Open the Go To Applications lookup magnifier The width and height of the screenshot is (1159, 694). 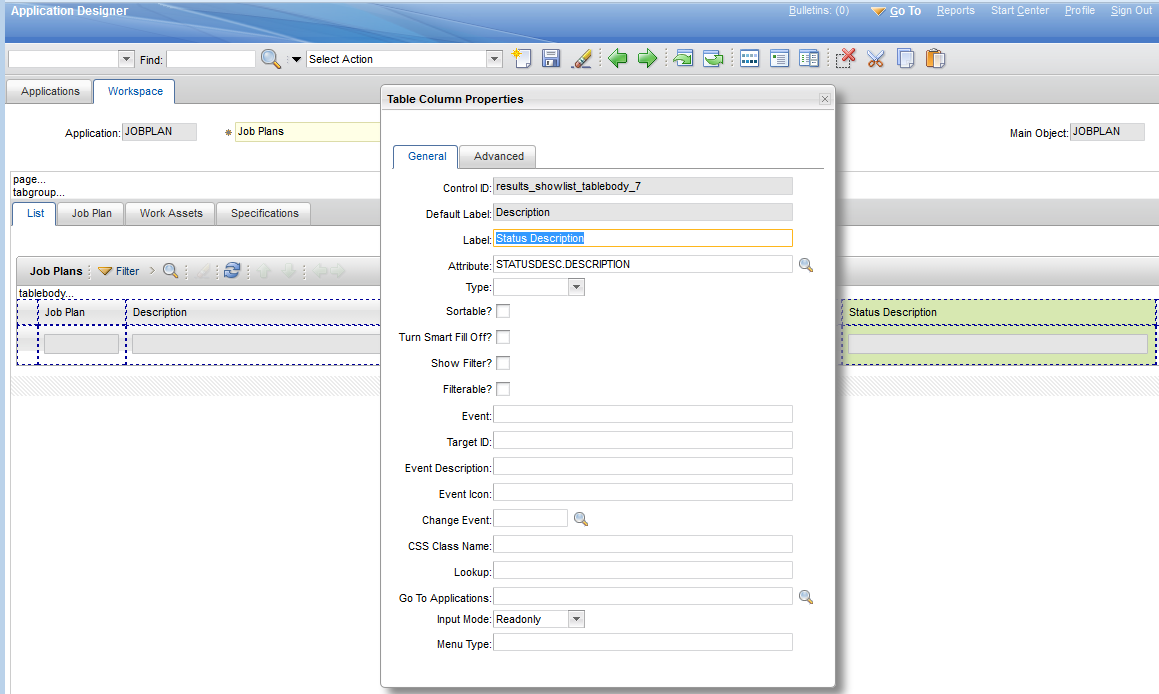point(806,596)
